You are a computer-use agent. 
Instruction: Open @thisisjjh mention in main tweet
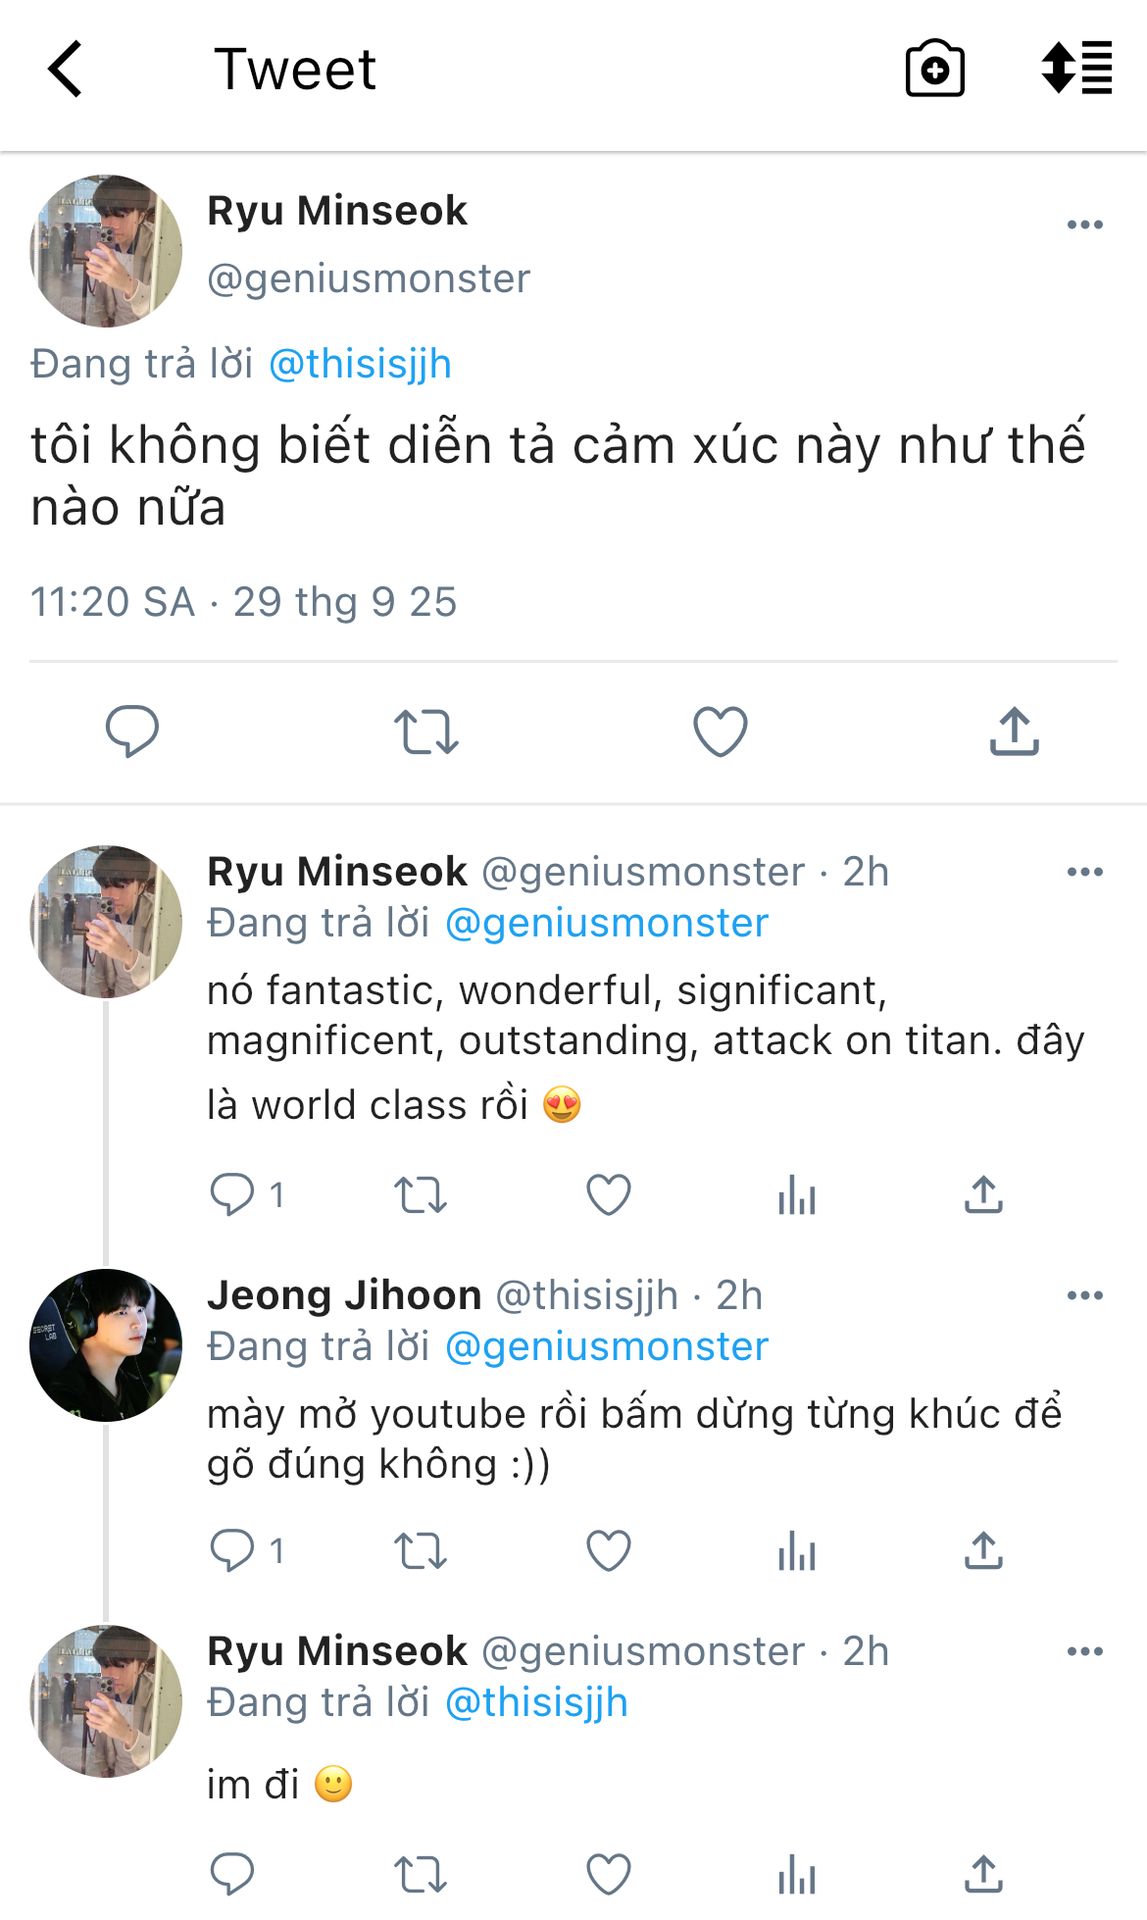click(360, 364)
